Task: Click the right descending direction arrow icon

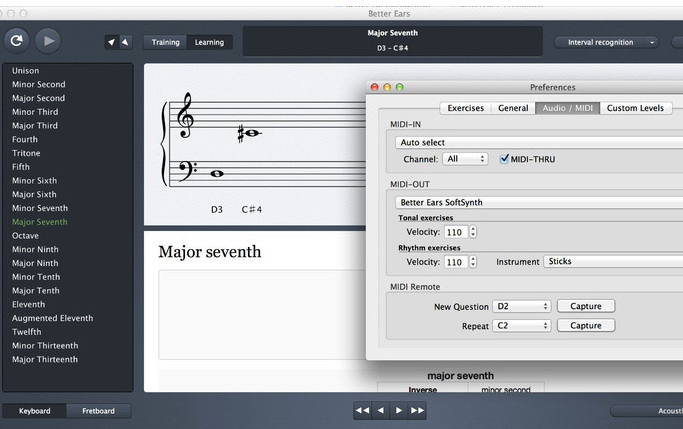Action: coord(124,42)
